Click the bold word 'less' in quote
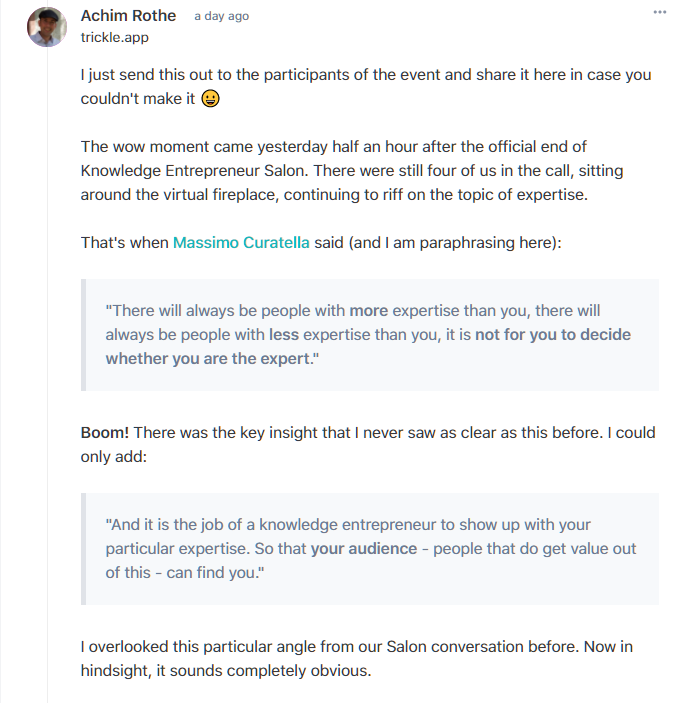 click(x=284, y=334)
